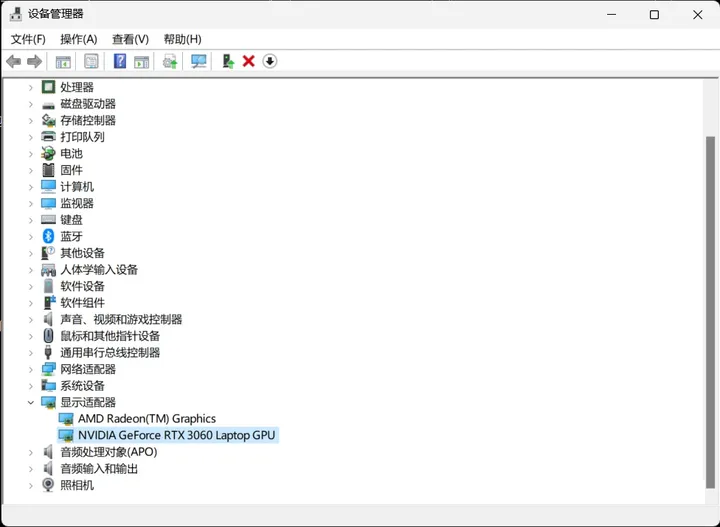Expand the 音频输入和输出 node
This screenshot has width=720, height=527.
point(31,469)
